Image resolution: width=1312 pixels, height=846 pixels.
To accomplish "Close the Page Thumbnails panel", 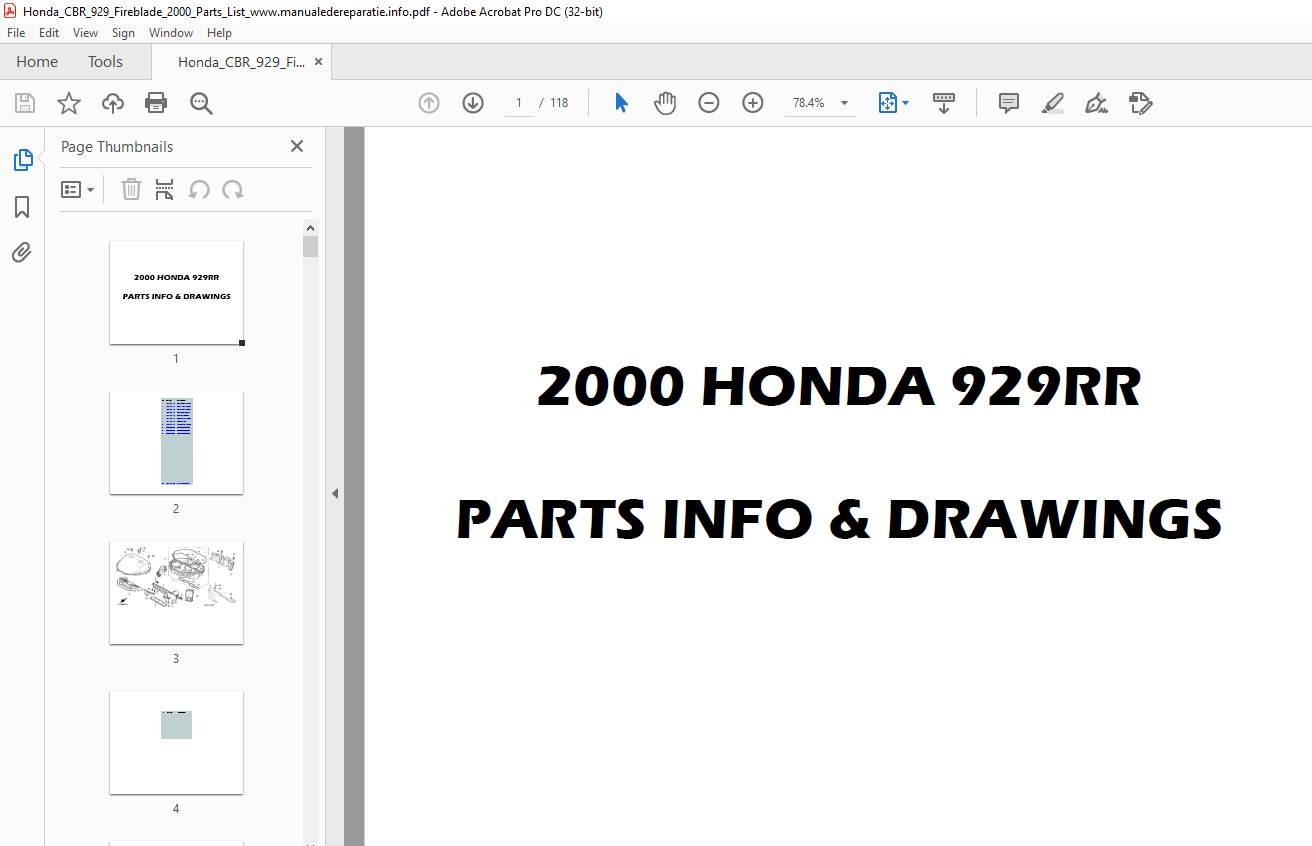I will tap(297, 146).
